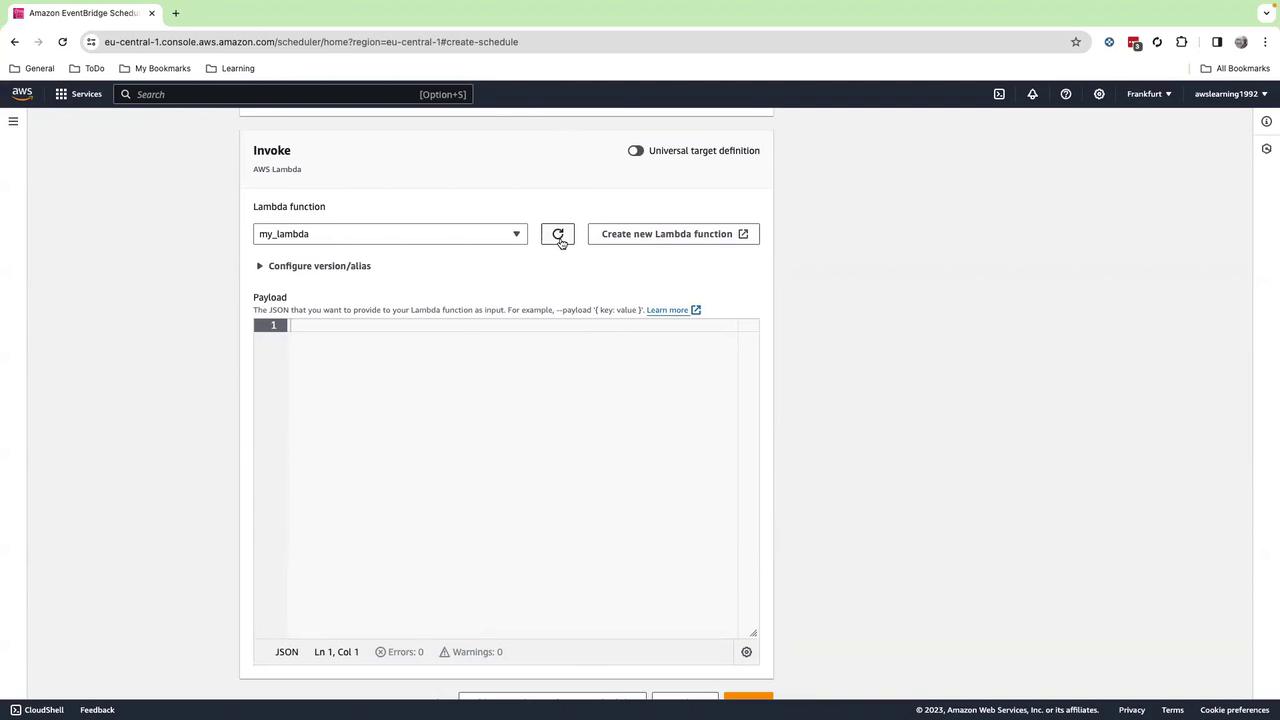
Task: Open the General bookmarks folder
Action: point(32,69)
